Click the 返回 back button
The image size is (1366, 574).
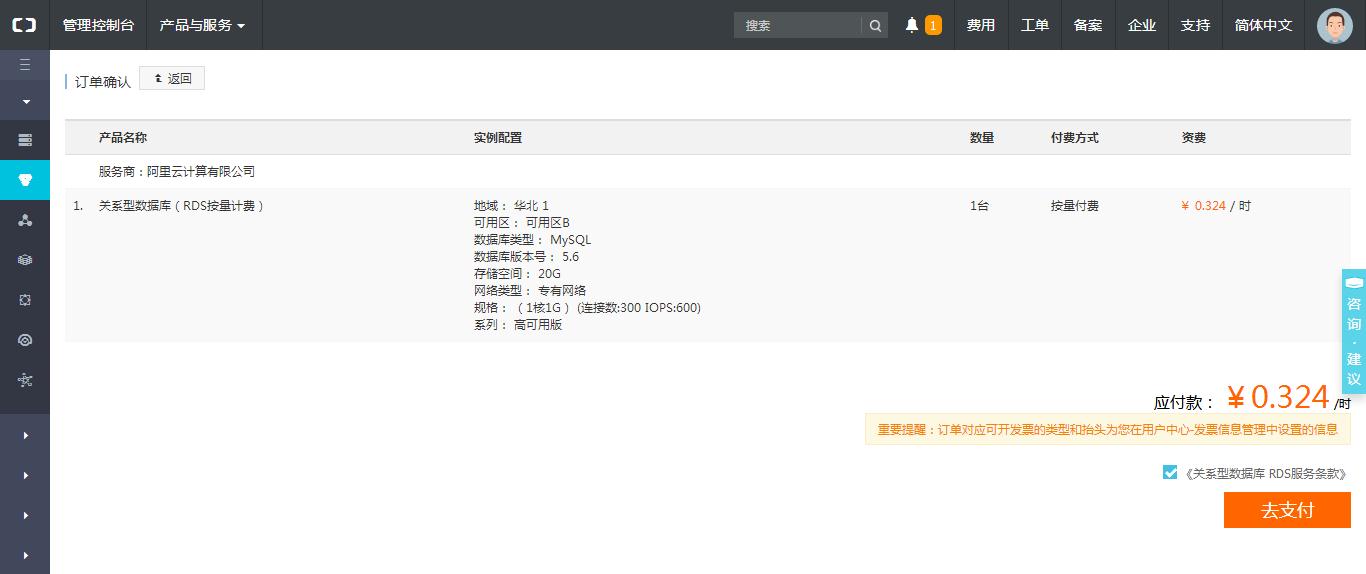172,78
